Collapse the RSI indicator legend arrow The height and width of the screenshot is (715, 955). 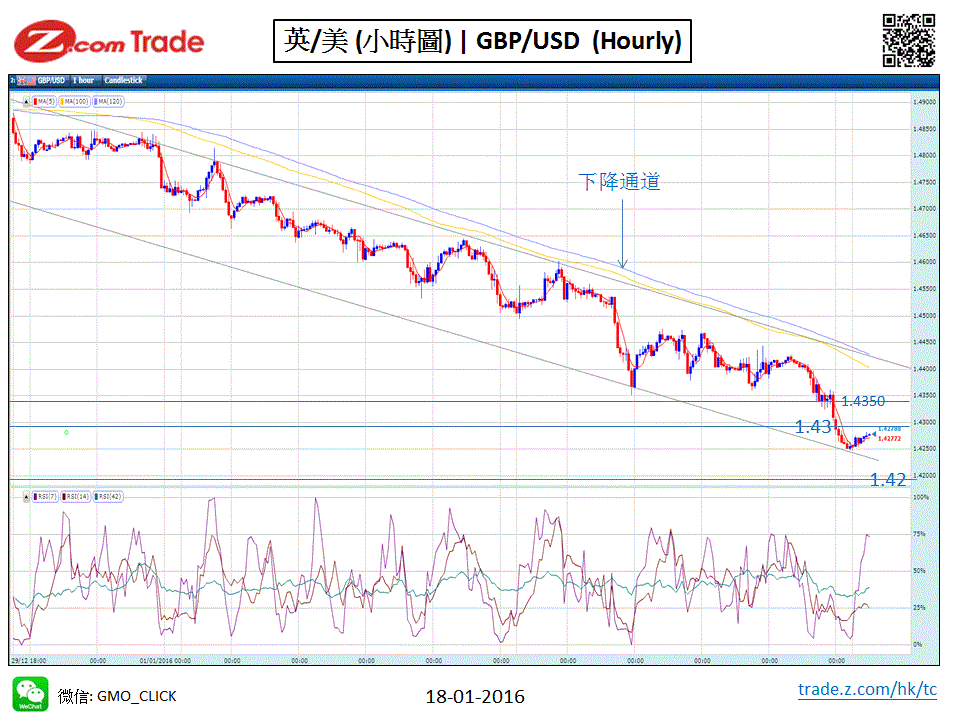(26, 497)
